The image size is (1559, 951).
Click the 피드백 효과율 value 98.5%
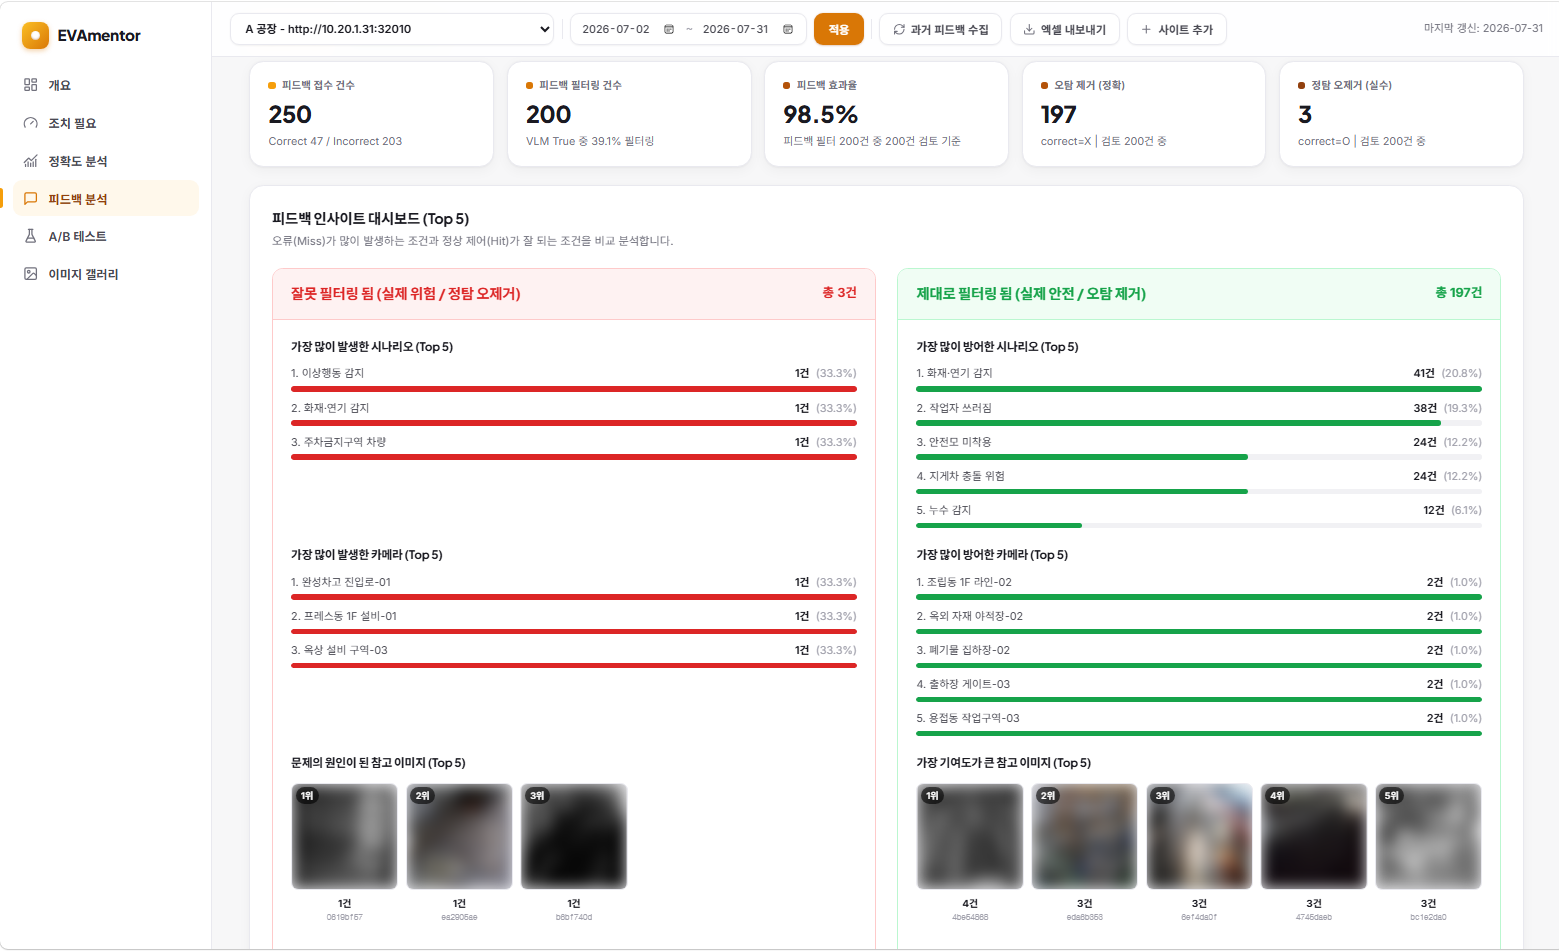pyautogui.click(x=820, y=115)
